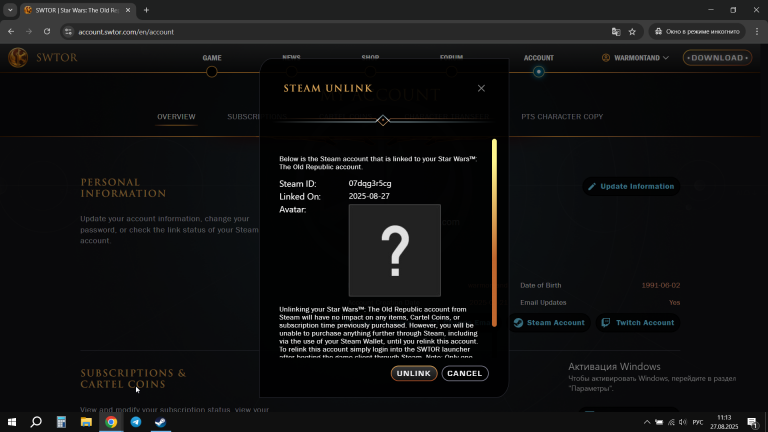This screenshot has width=768, height=432.
Task: Dismiss dialog with the CANCEL button
Action: tap(465, 373)
